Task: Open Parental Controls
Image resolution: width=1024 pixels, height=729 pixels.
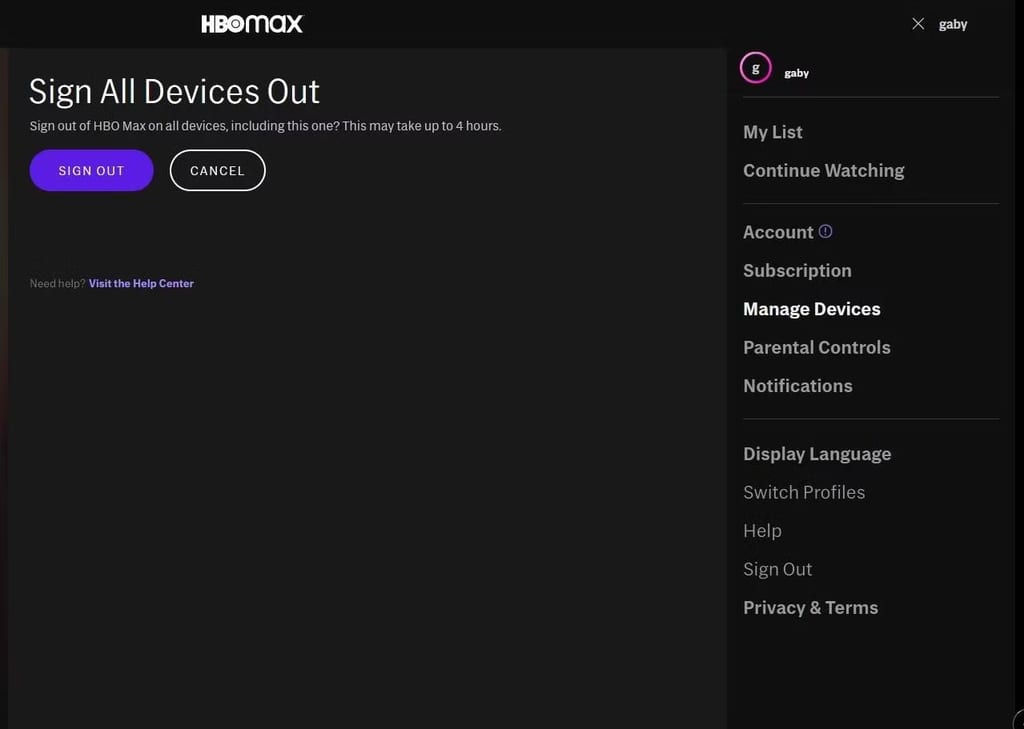Action: point(816,348)
